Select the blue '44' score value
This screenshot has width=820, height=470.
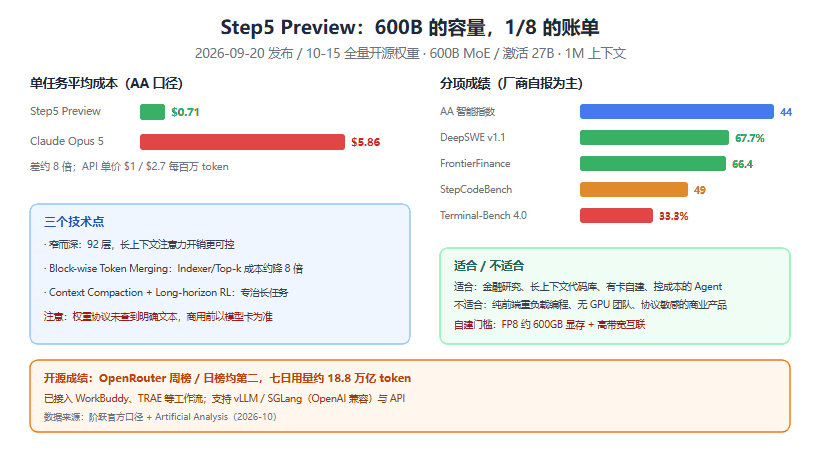[786, 112]
